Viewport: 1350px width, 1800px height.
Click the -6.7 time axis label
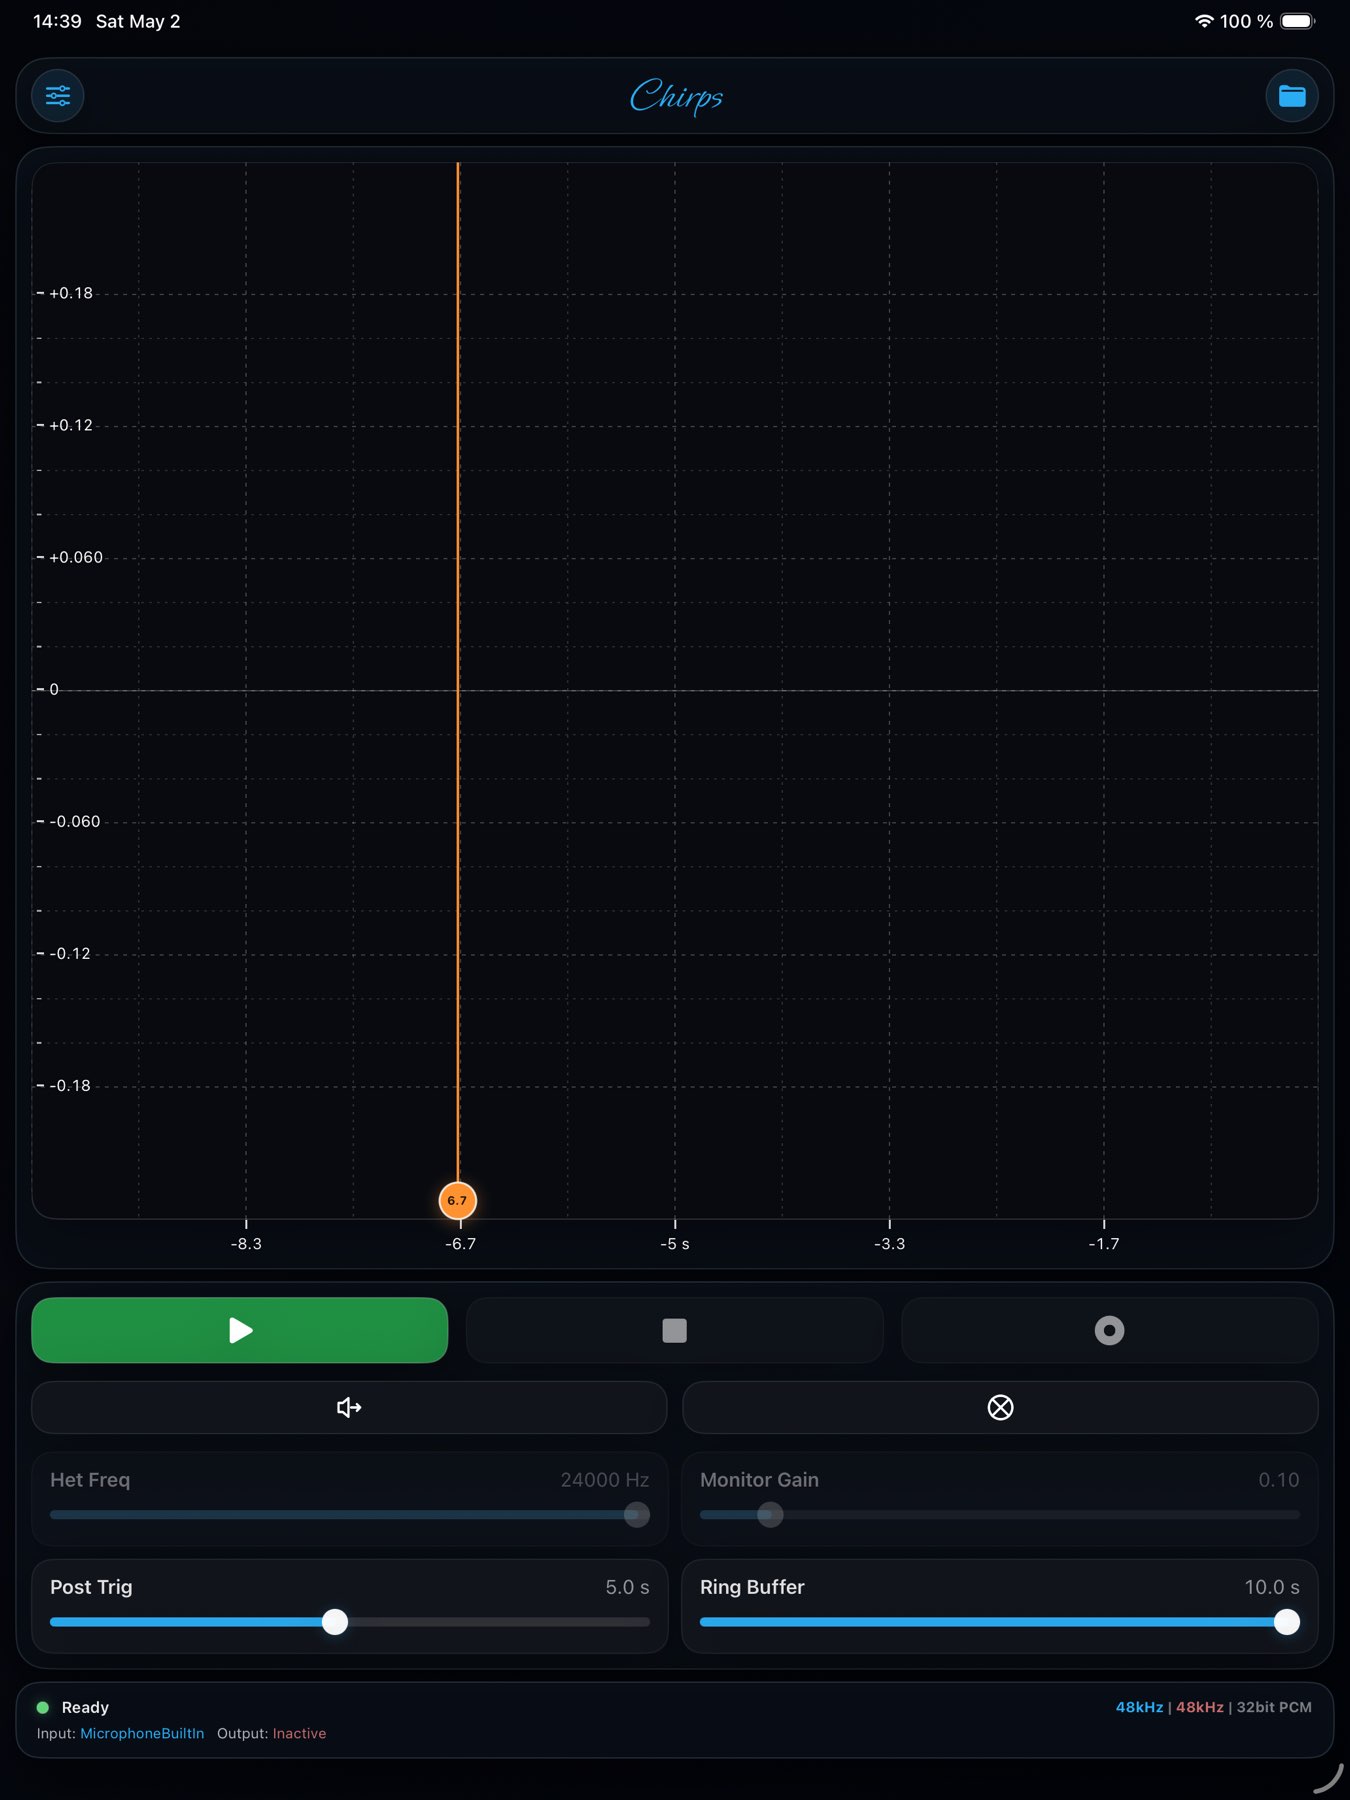pyautogui.click(x=460, y=1244)
